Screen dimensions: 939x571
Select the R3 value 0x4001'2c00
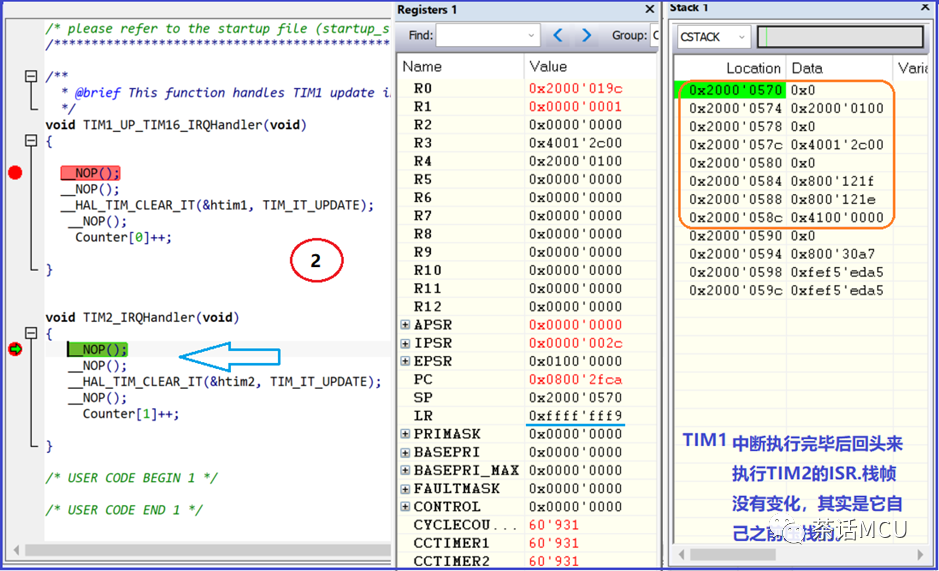[575, 143]
